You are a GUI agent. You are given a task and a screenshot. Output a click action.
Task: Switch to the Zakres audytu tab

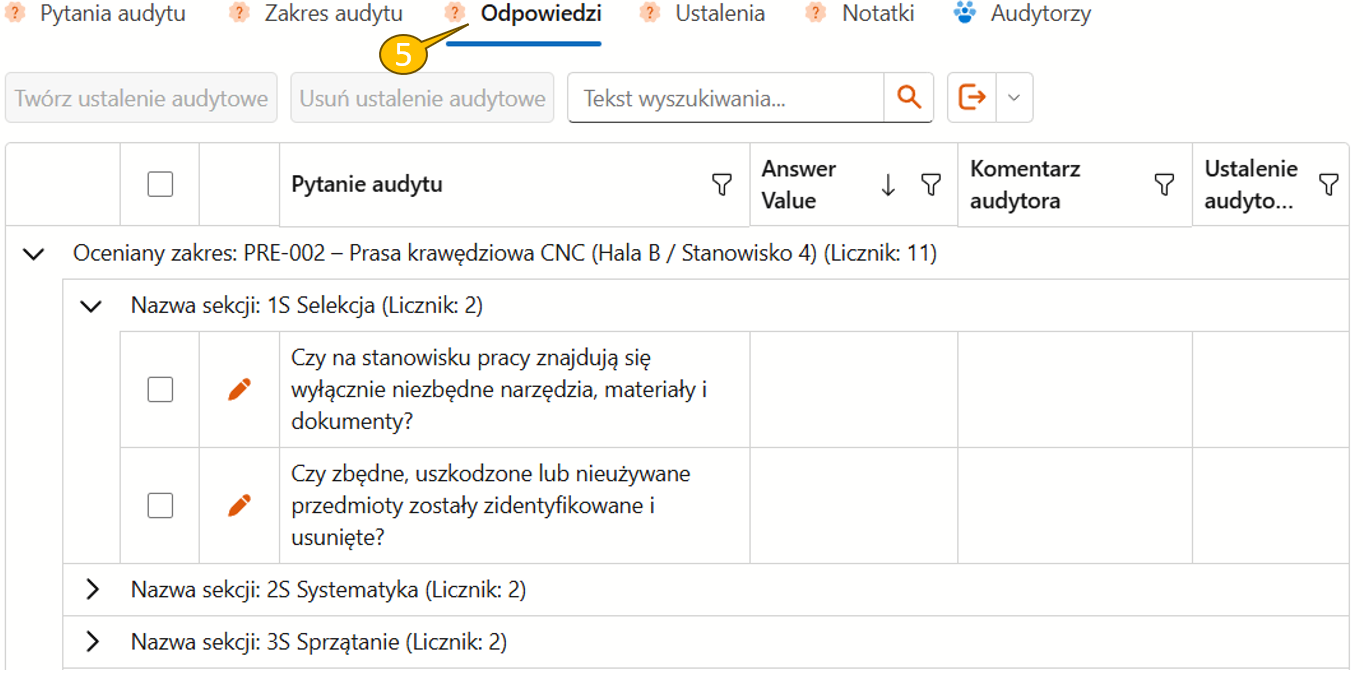click(333, 14)
